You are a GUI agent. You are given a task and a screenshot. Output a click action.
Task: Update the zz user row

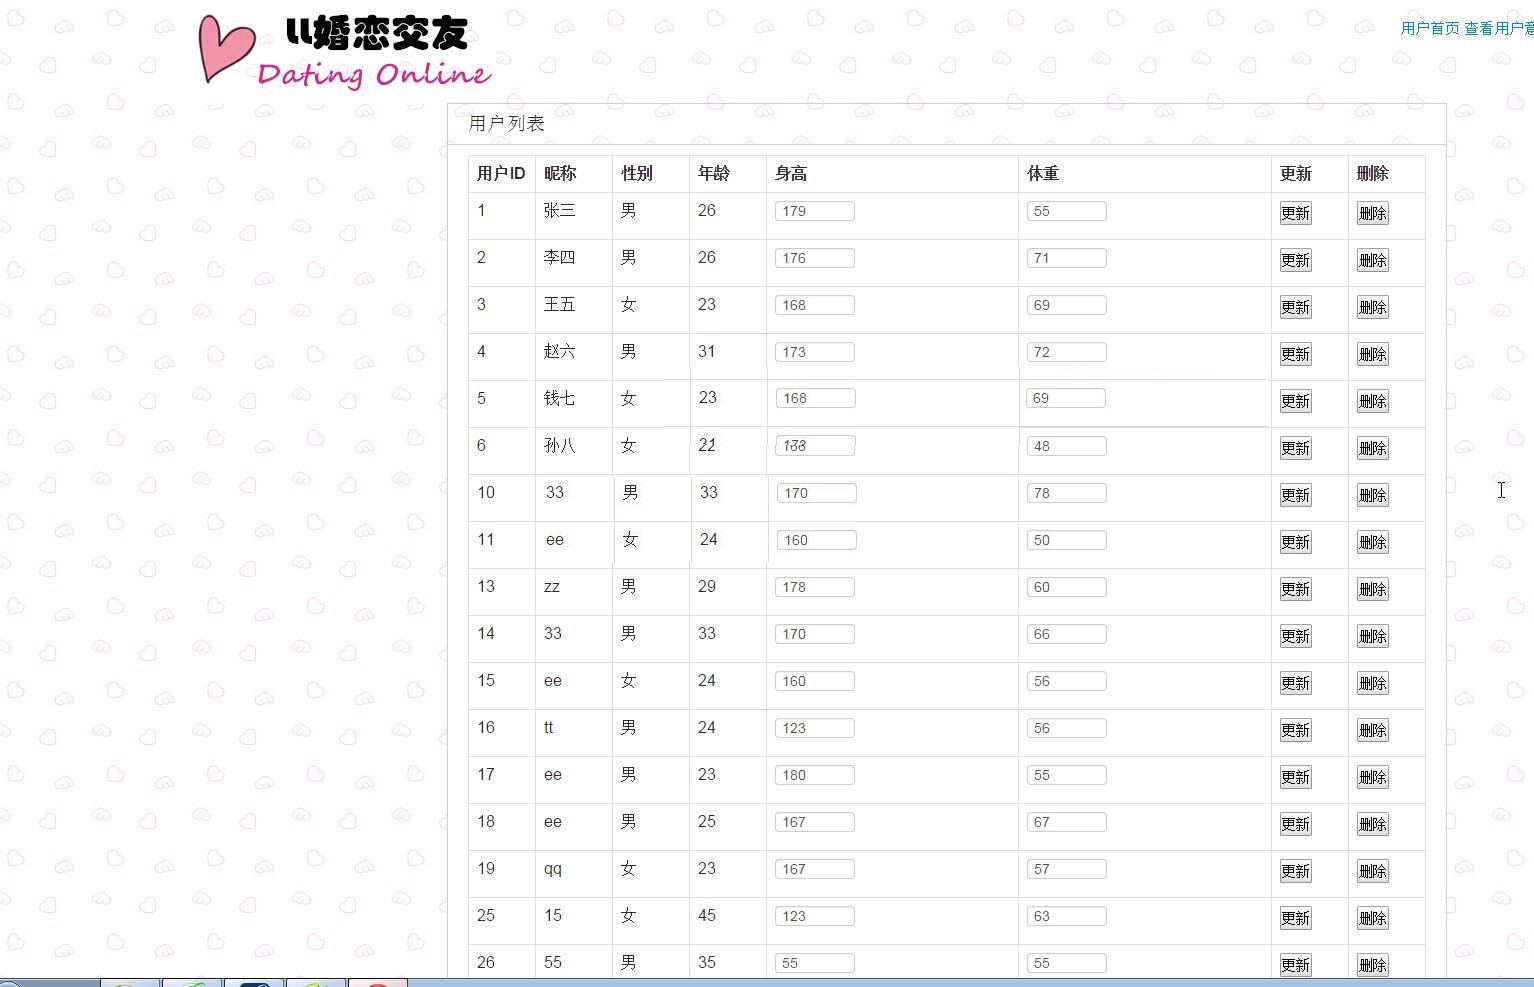tap(1295, 589)
